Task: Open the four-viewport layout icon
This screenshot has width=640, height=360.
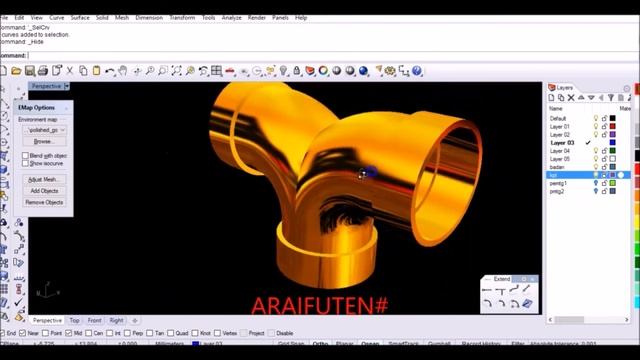Action: pyautogui.click(x=217, y=71)
